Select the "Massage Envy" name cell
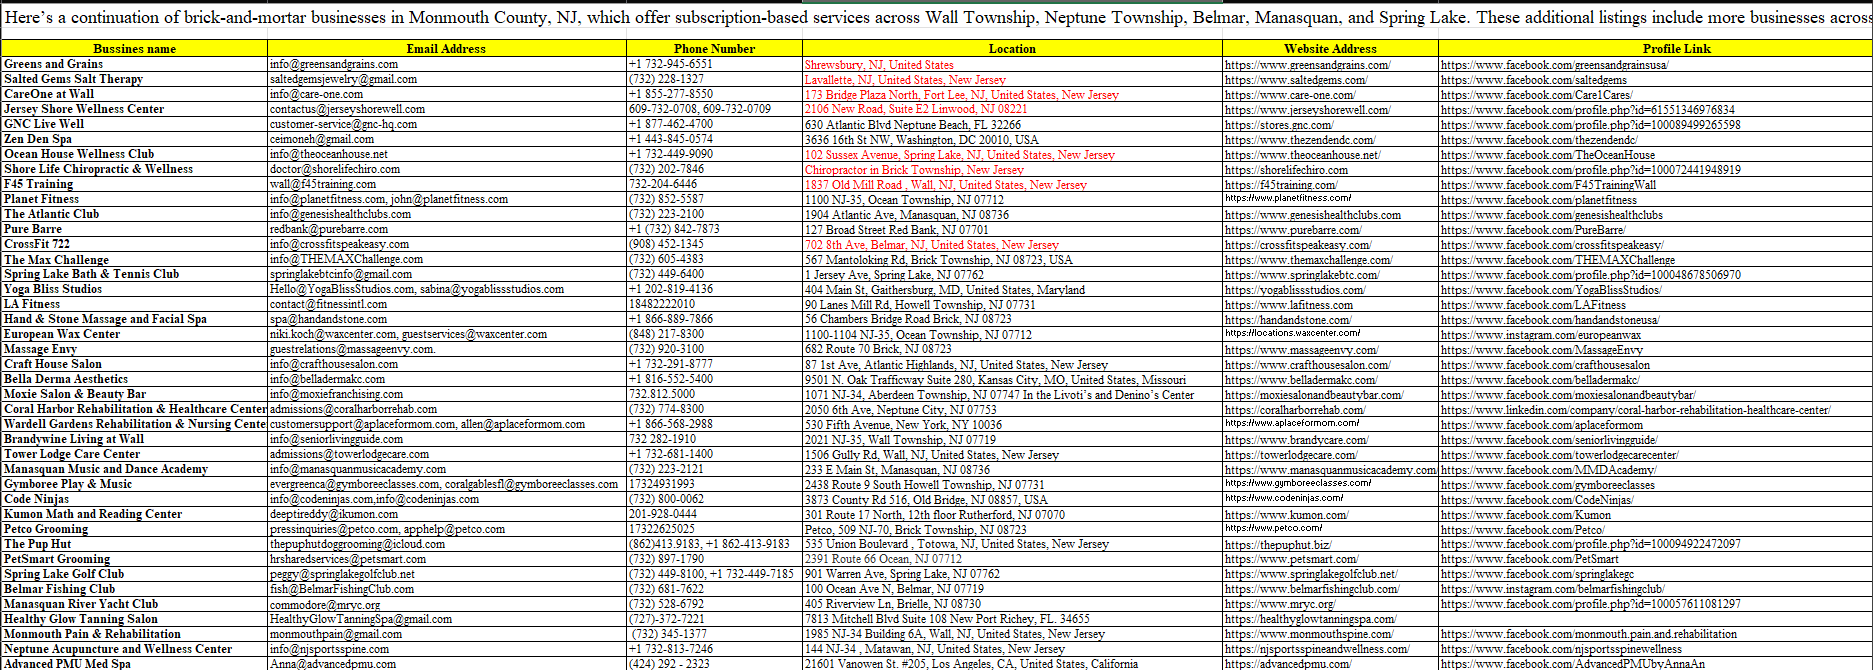The image size is (1873, 670). (134, 349)
